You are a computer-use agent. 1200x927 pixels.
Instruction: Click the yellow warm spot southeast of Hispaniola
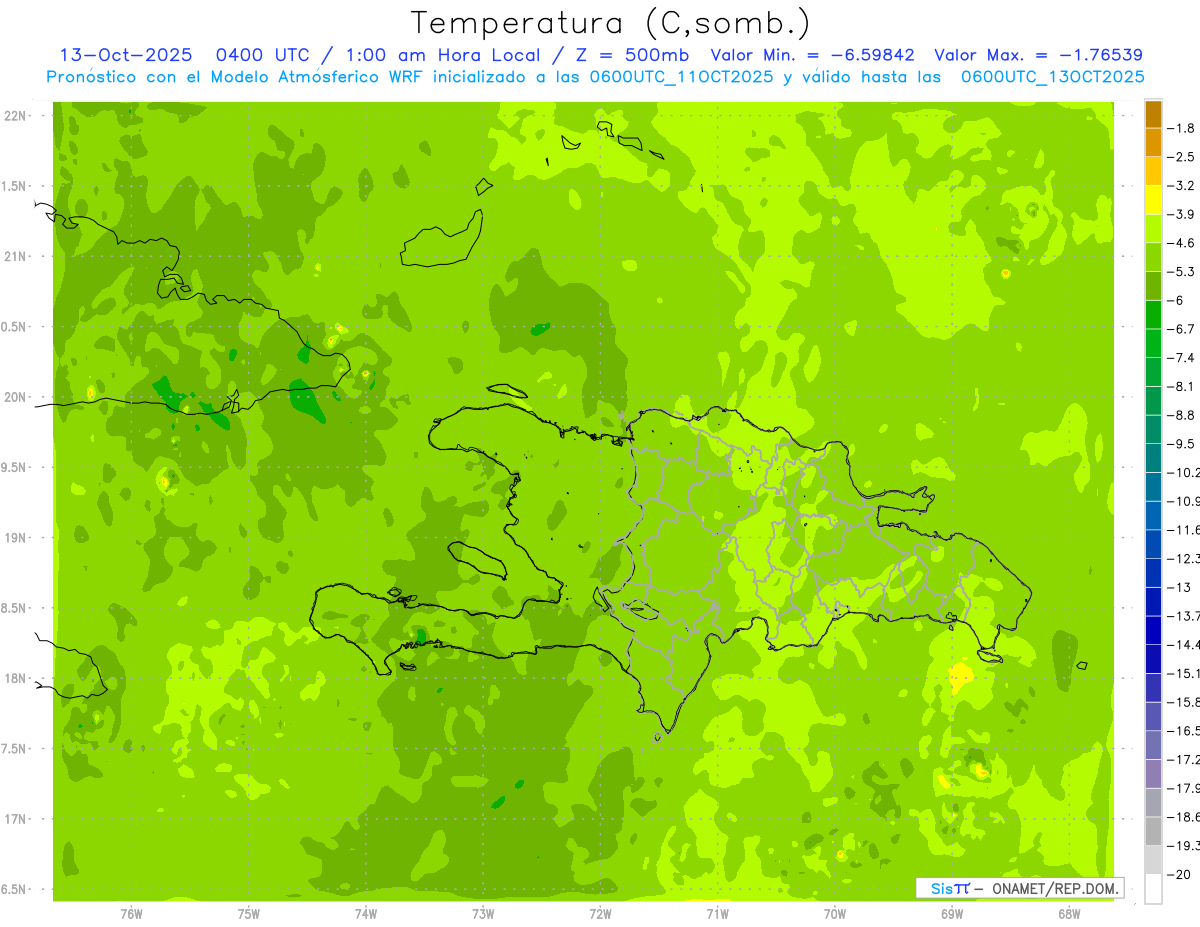(x=960, y=675)
